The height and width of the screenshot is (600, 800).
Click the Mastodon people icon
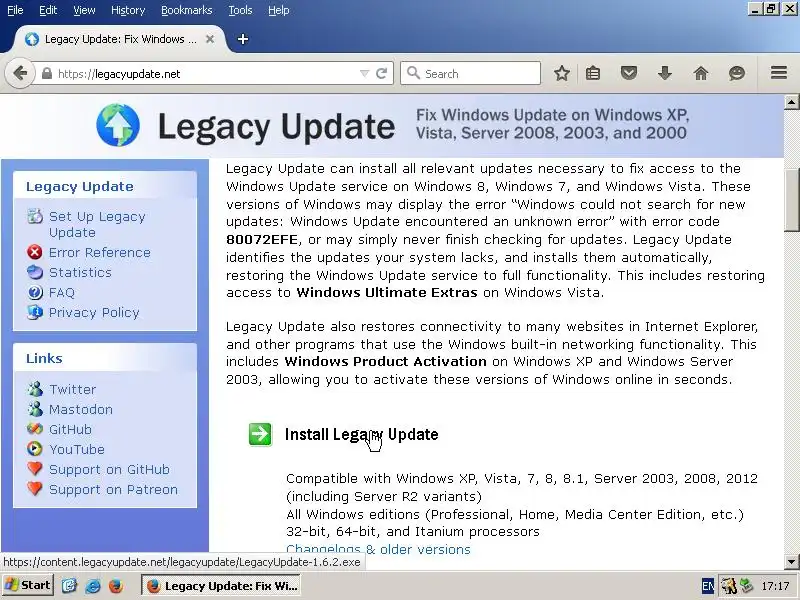coord(35,409)
